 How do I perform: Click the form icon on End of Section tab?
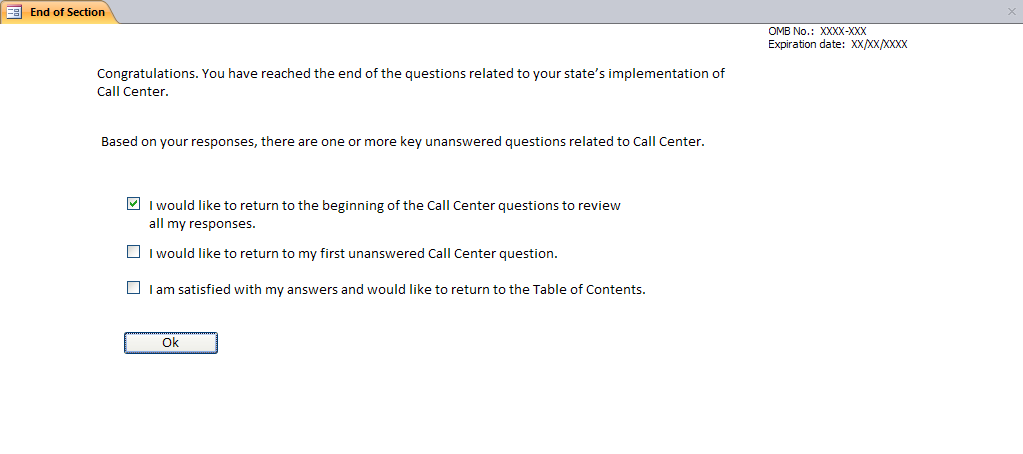coord(15,12)
